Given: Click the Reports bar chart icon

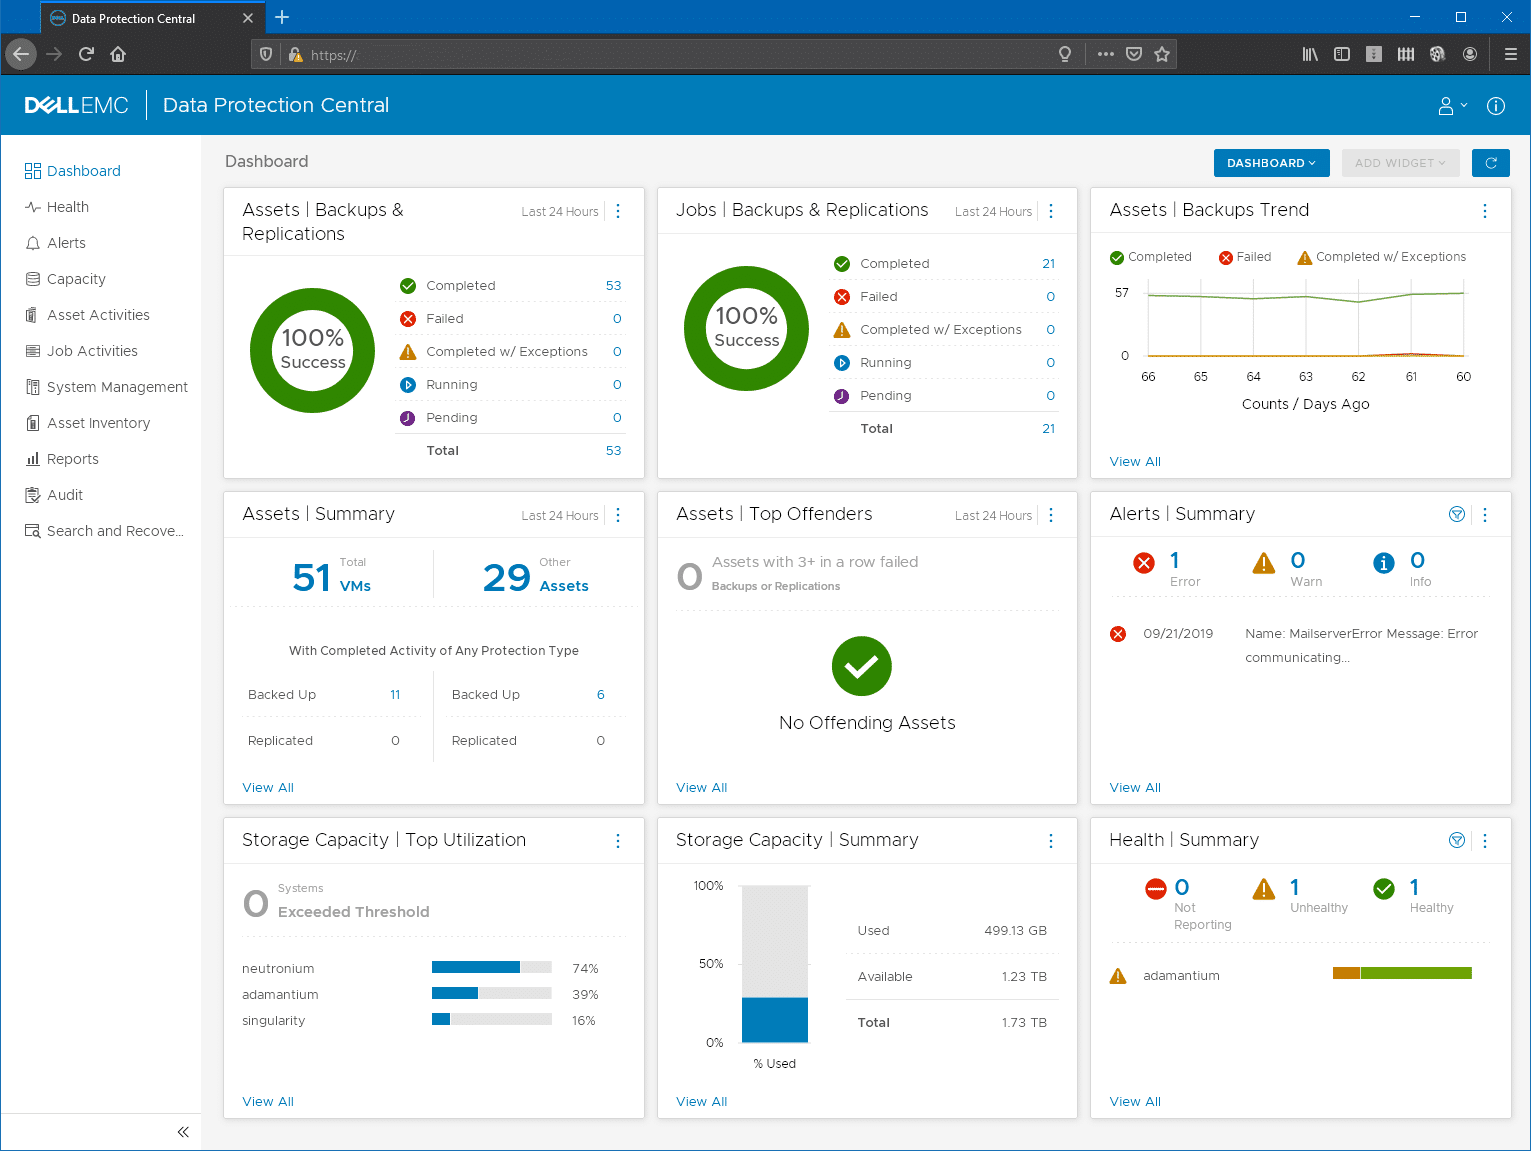Looking at the screenshot, I should pos(32,459).
